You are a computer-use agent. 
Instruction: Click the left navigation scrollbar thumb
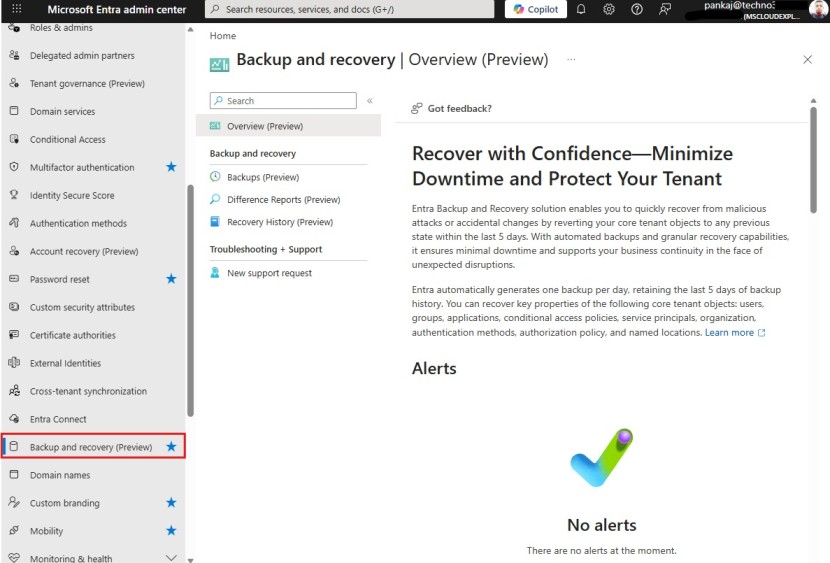(190, 301)
